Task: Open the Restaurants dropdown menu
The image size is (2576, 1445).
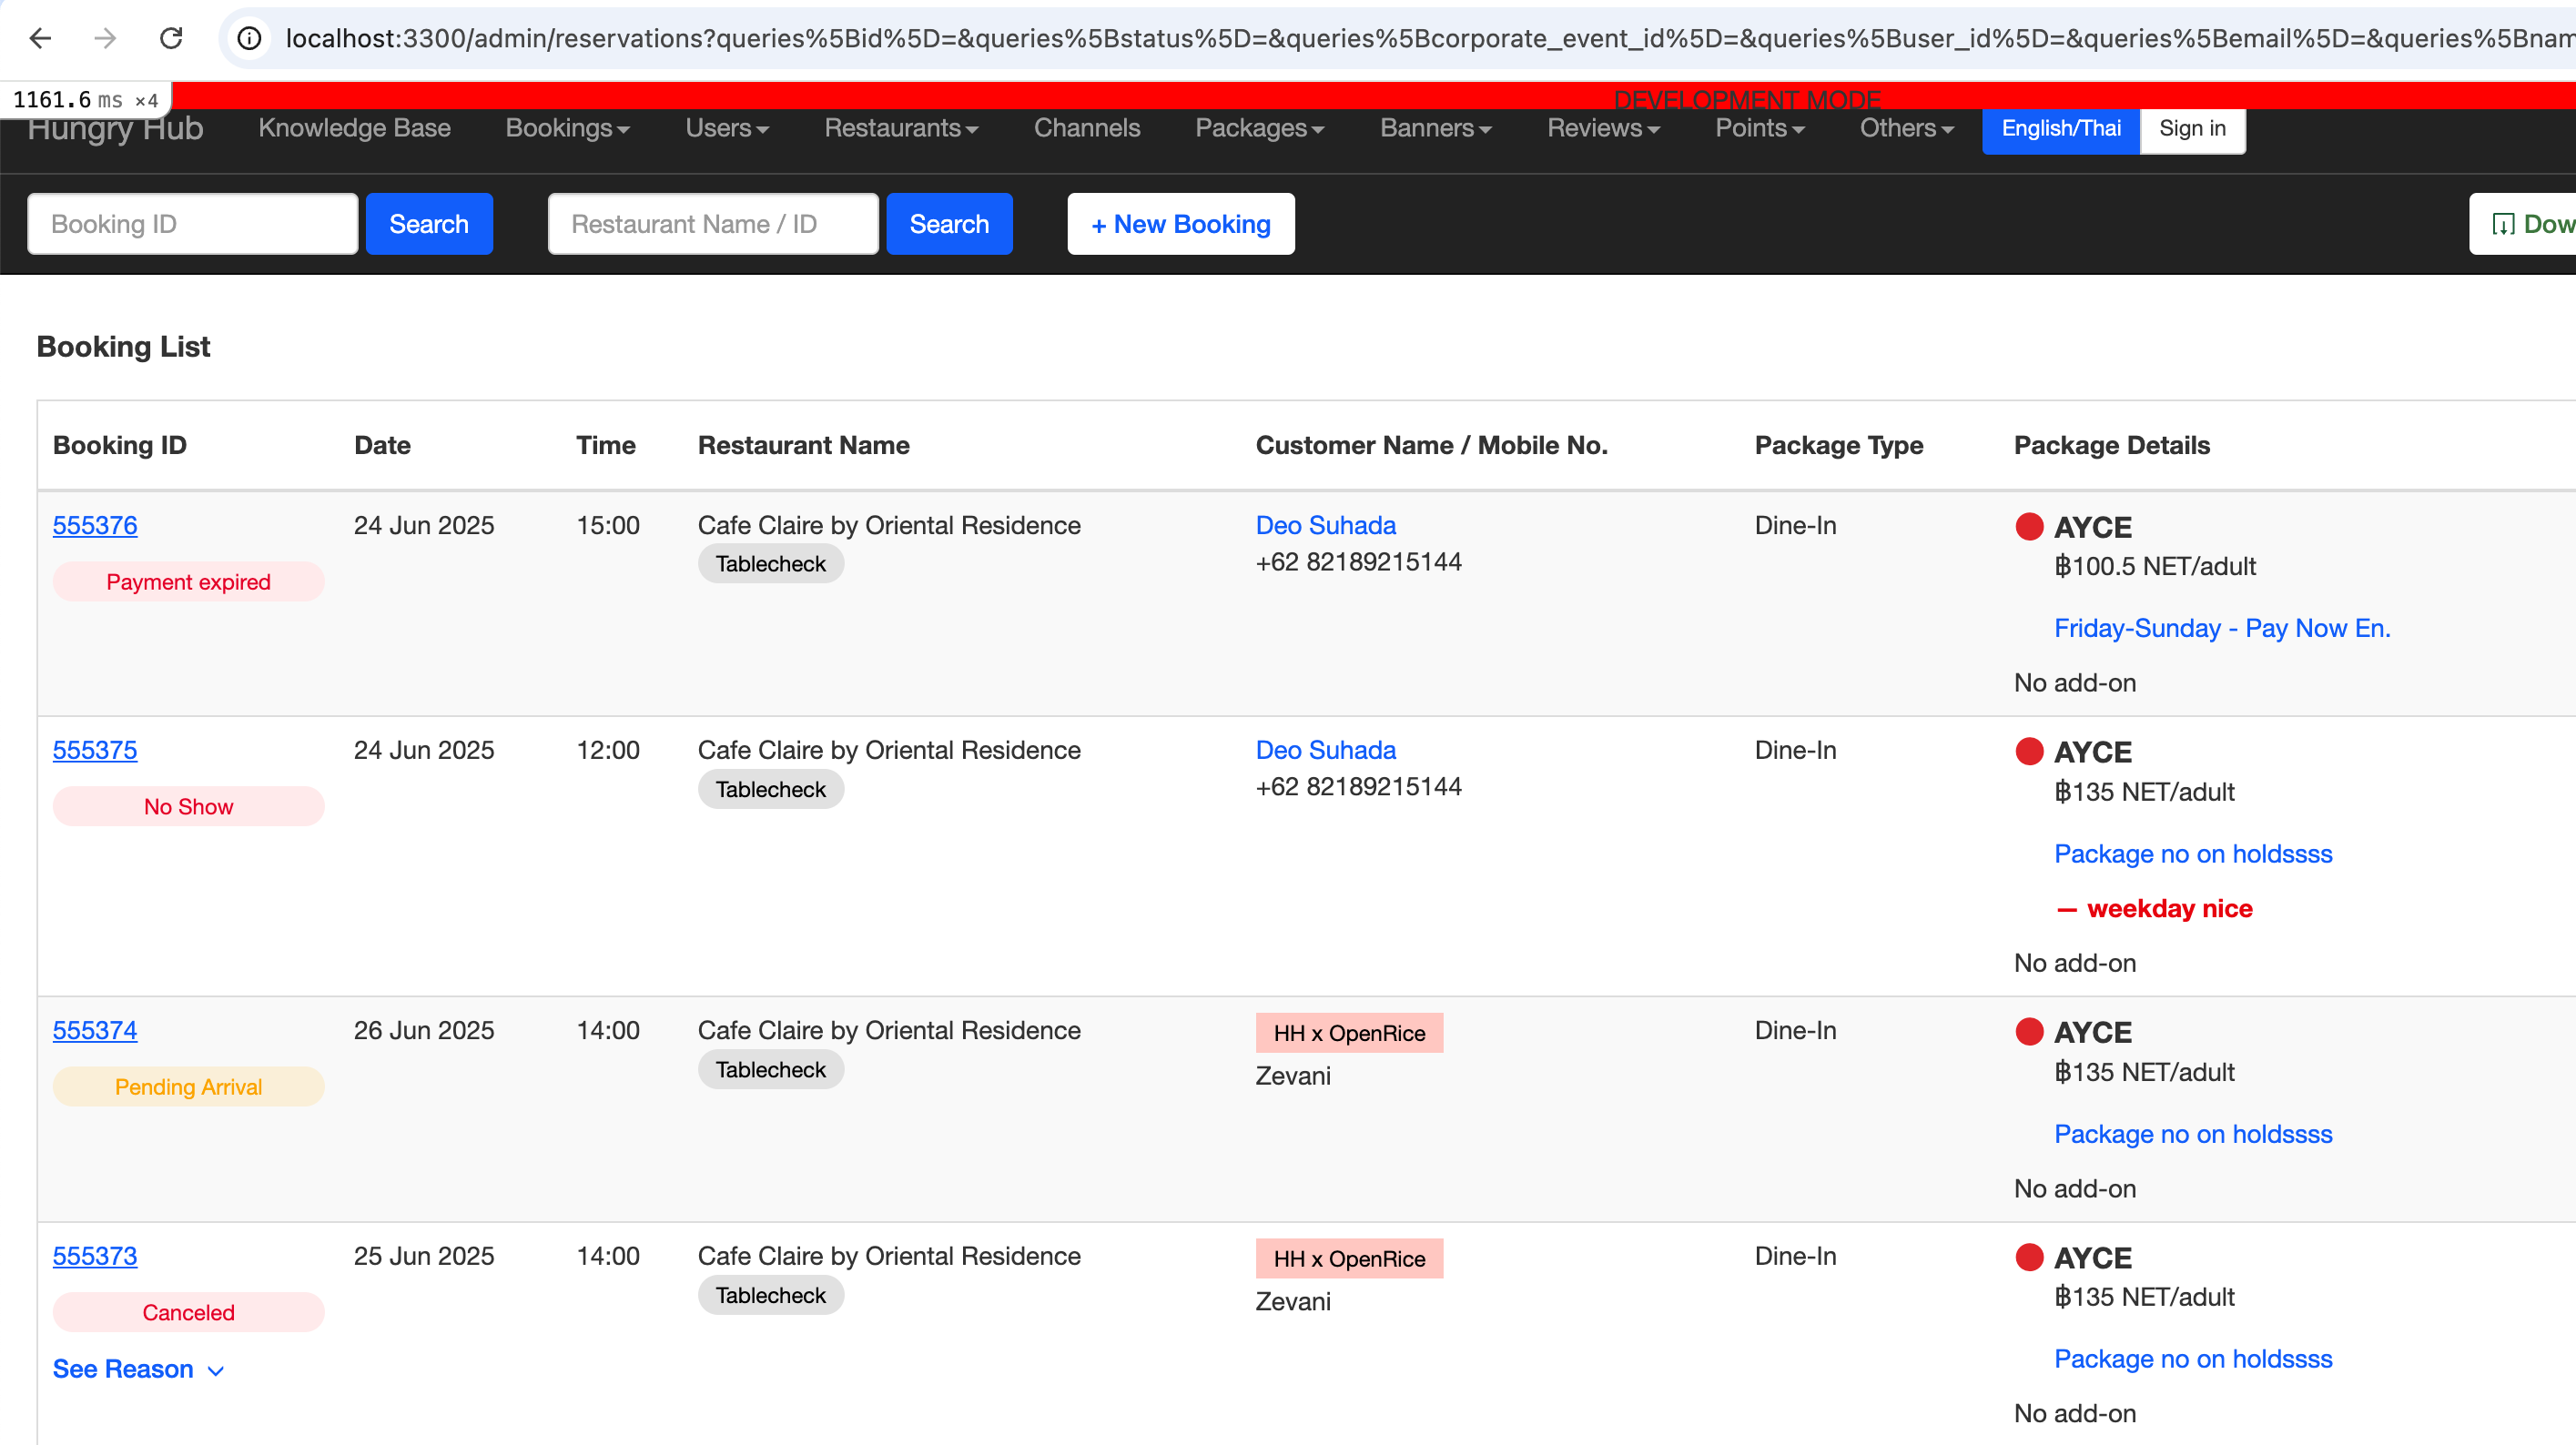Action: (900, 129)
